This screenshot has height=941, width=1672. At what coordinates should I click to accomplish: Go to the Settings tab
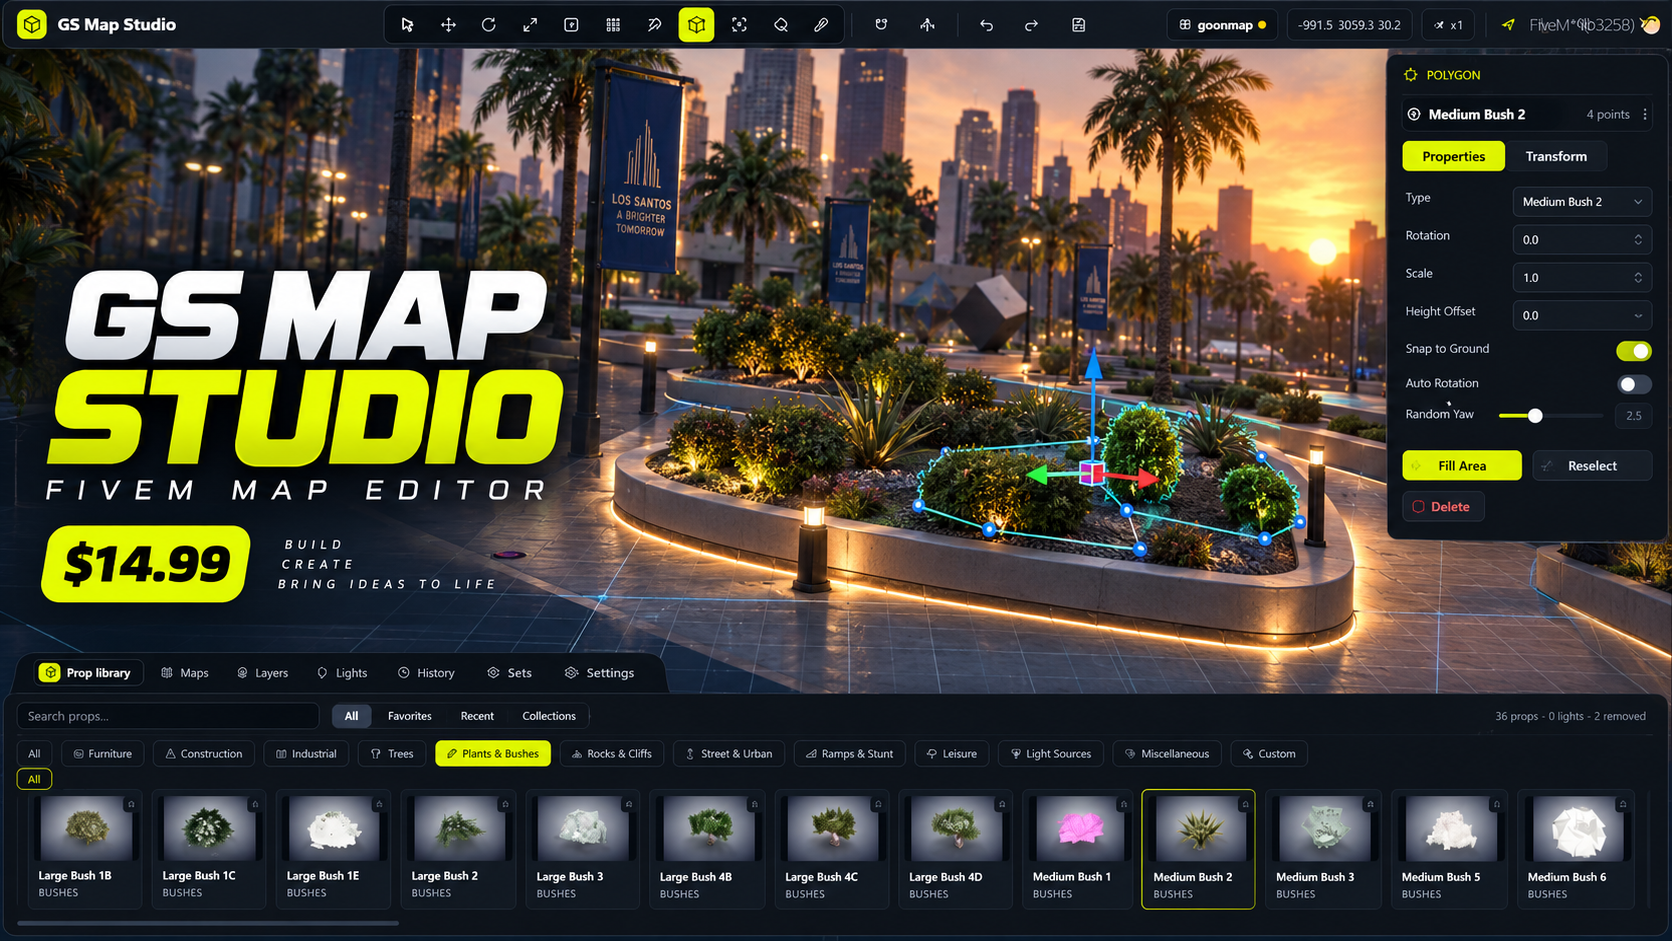(599, 673)
